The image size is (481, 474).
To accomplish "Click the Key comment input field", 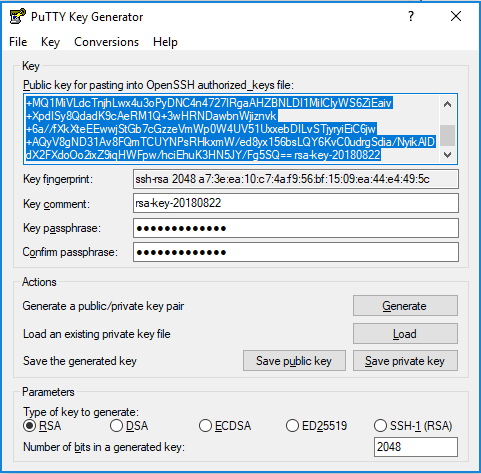I will click(x=296, y=203).
